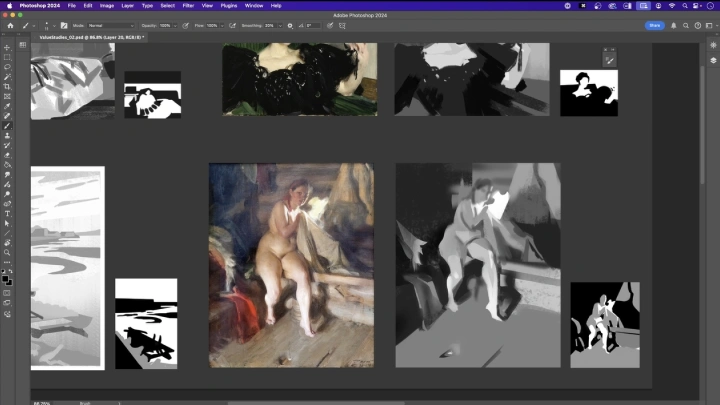The width and height of the screenshot is (720, 405).
Task: Toggle the brush settings panel button
Action: click(x=64, y=25)
